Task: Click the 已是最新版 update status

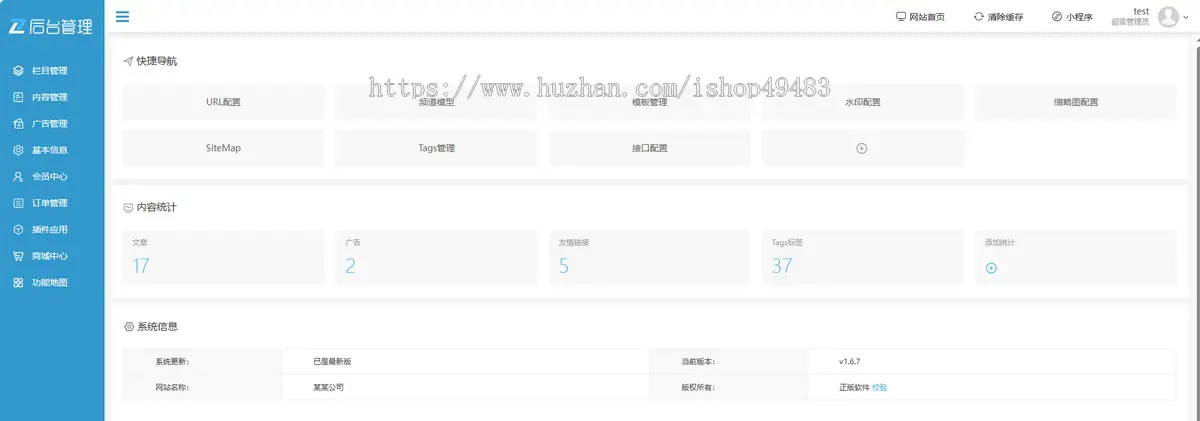Action: click(x=332, y=361)
